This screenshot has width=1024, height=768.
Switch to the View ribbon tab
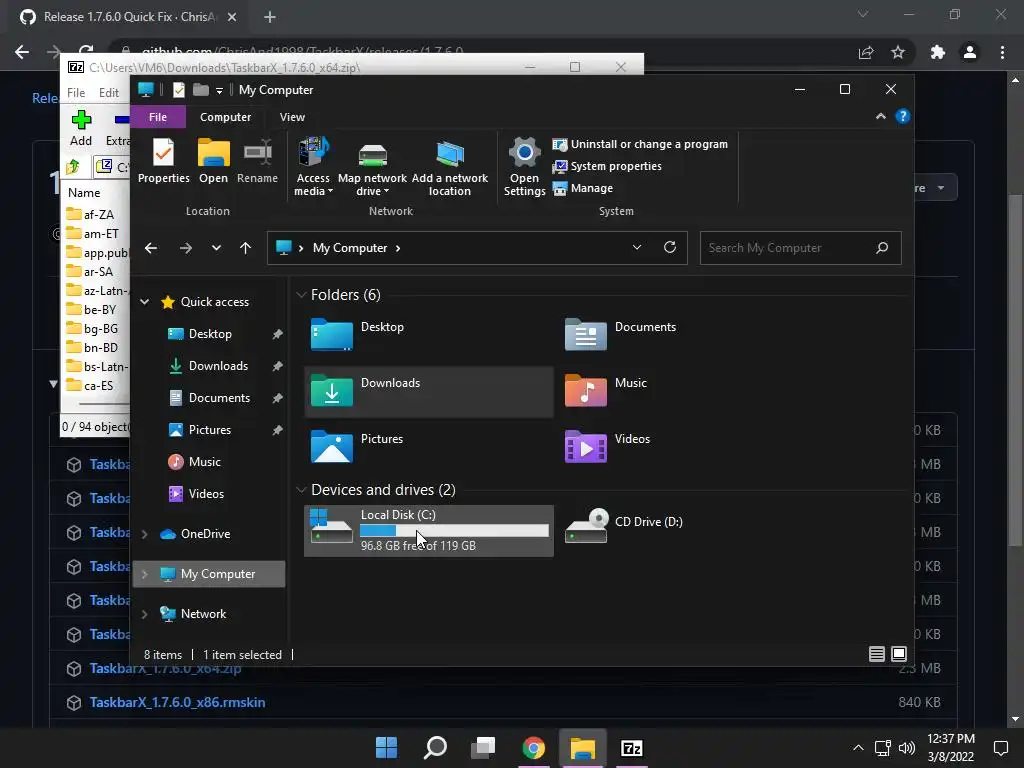click(x=292, y=117)
